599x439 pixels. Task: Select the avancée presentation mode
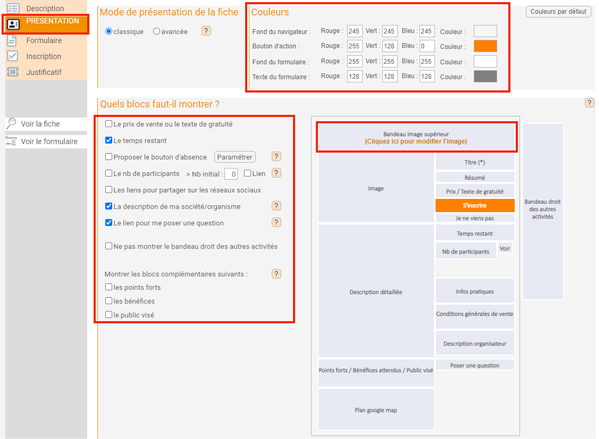tap(156, 31)
